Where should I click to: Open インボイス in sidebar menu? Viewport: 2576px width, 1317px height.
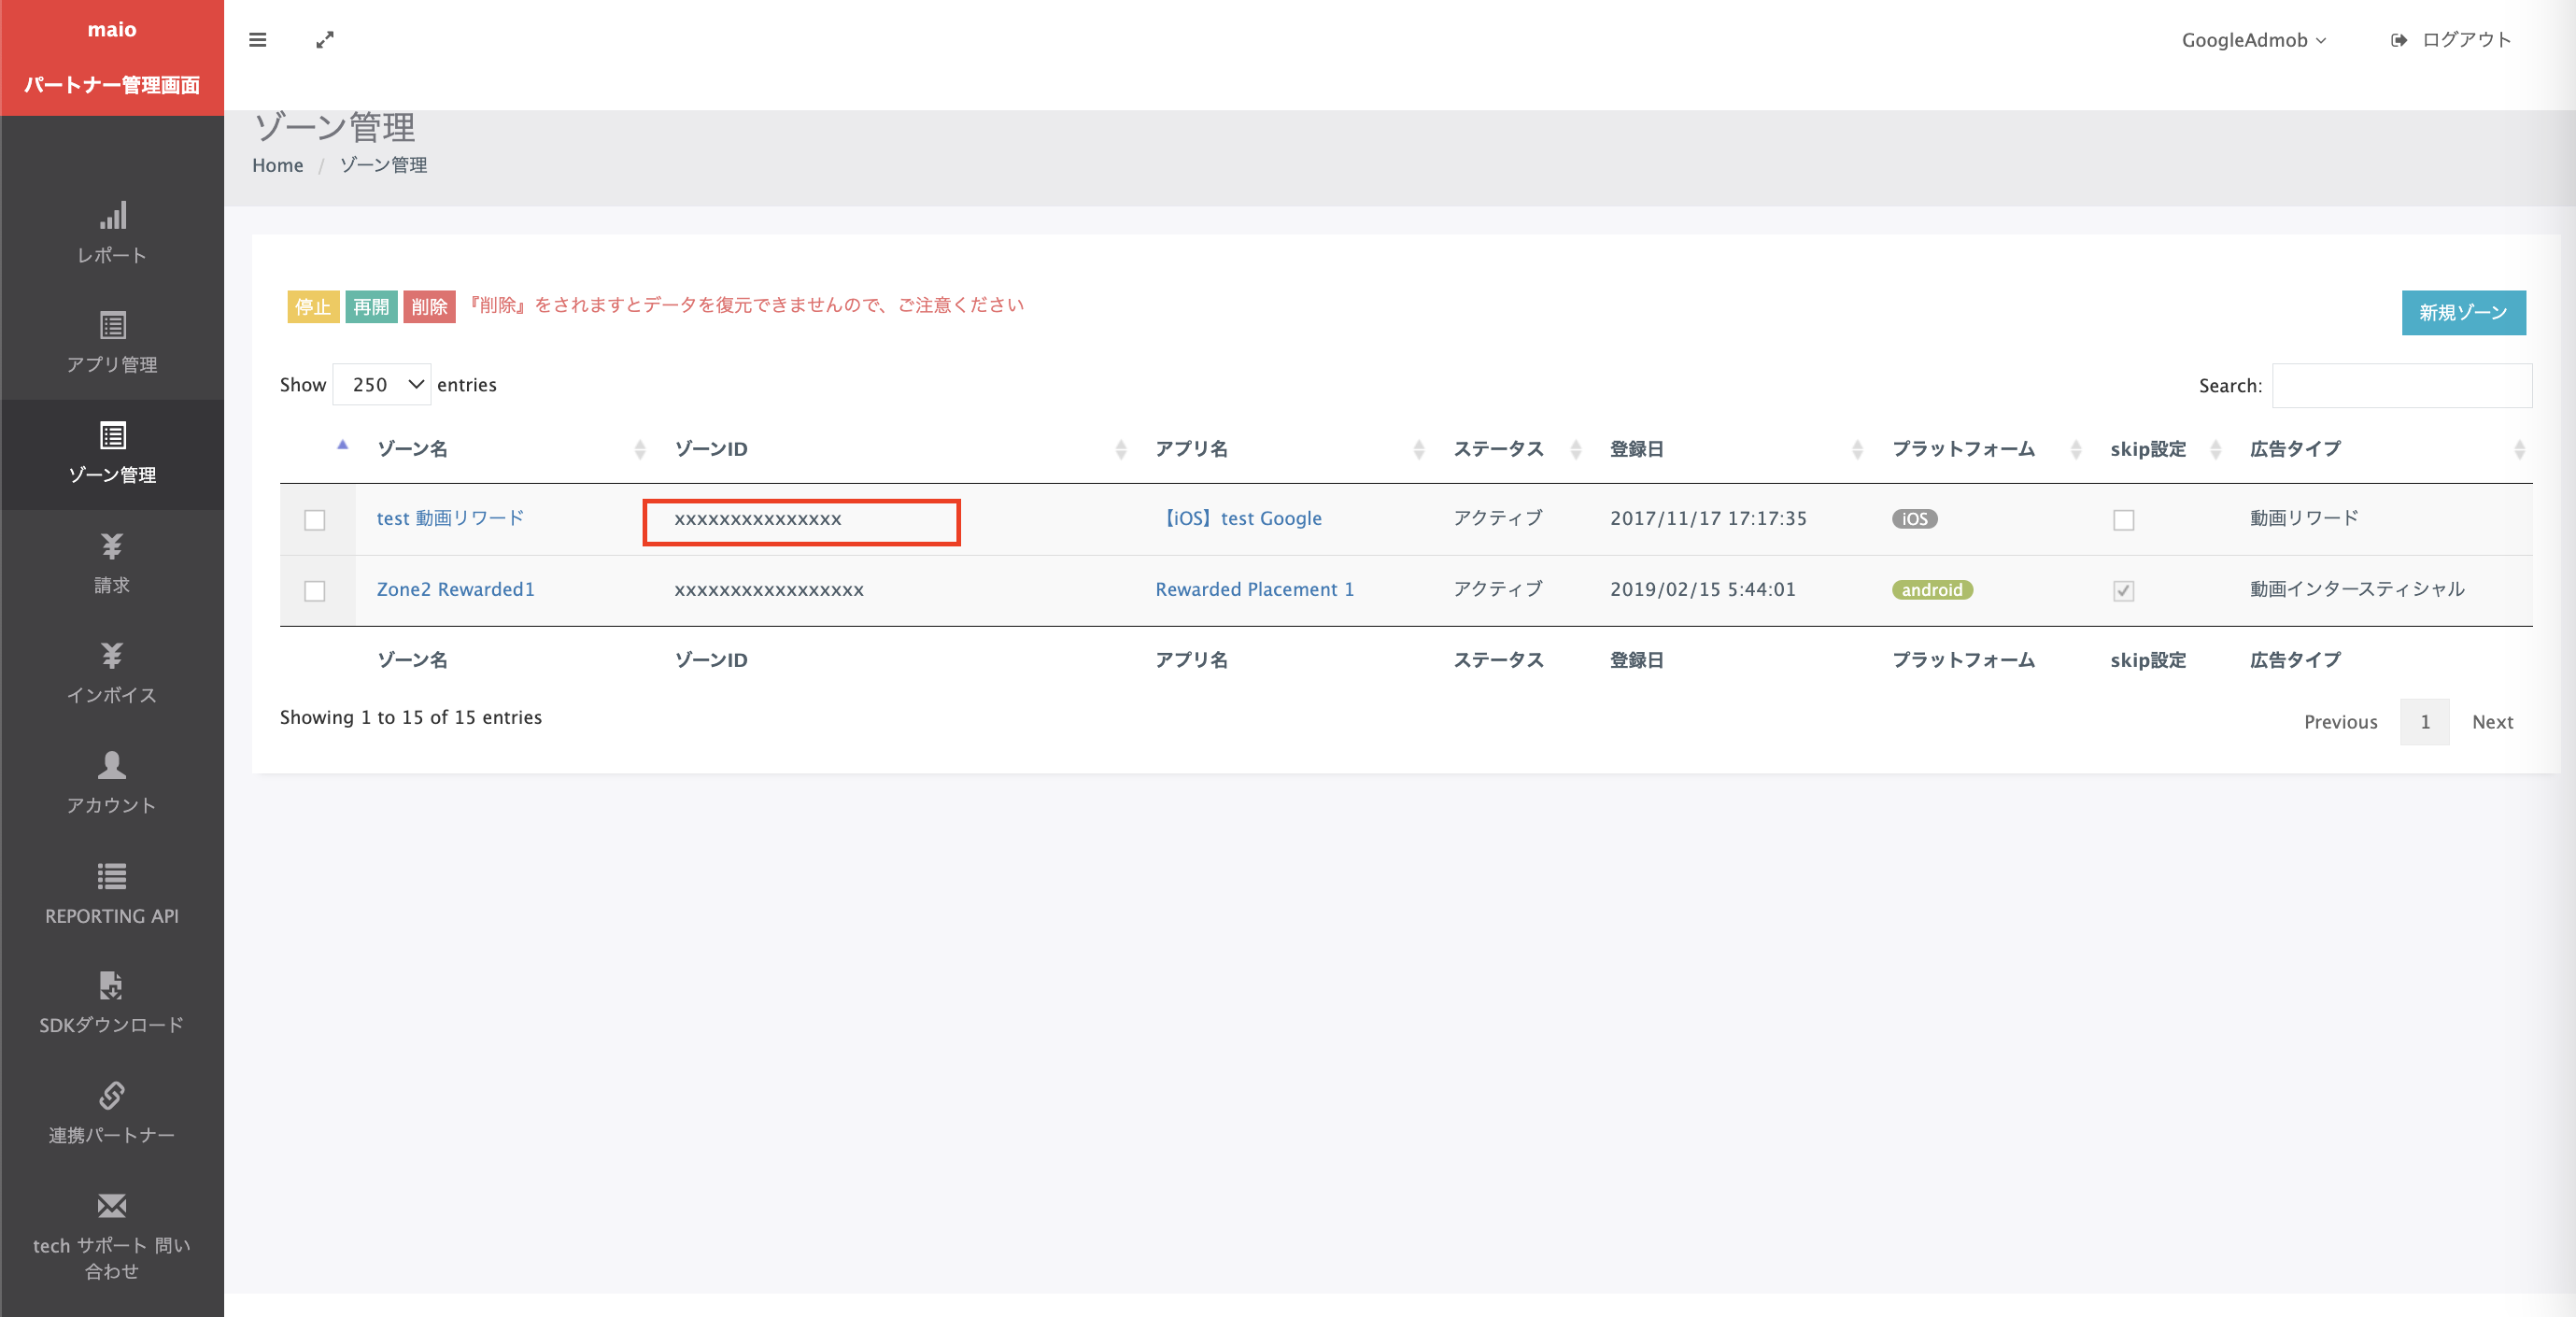click(112, 695)
